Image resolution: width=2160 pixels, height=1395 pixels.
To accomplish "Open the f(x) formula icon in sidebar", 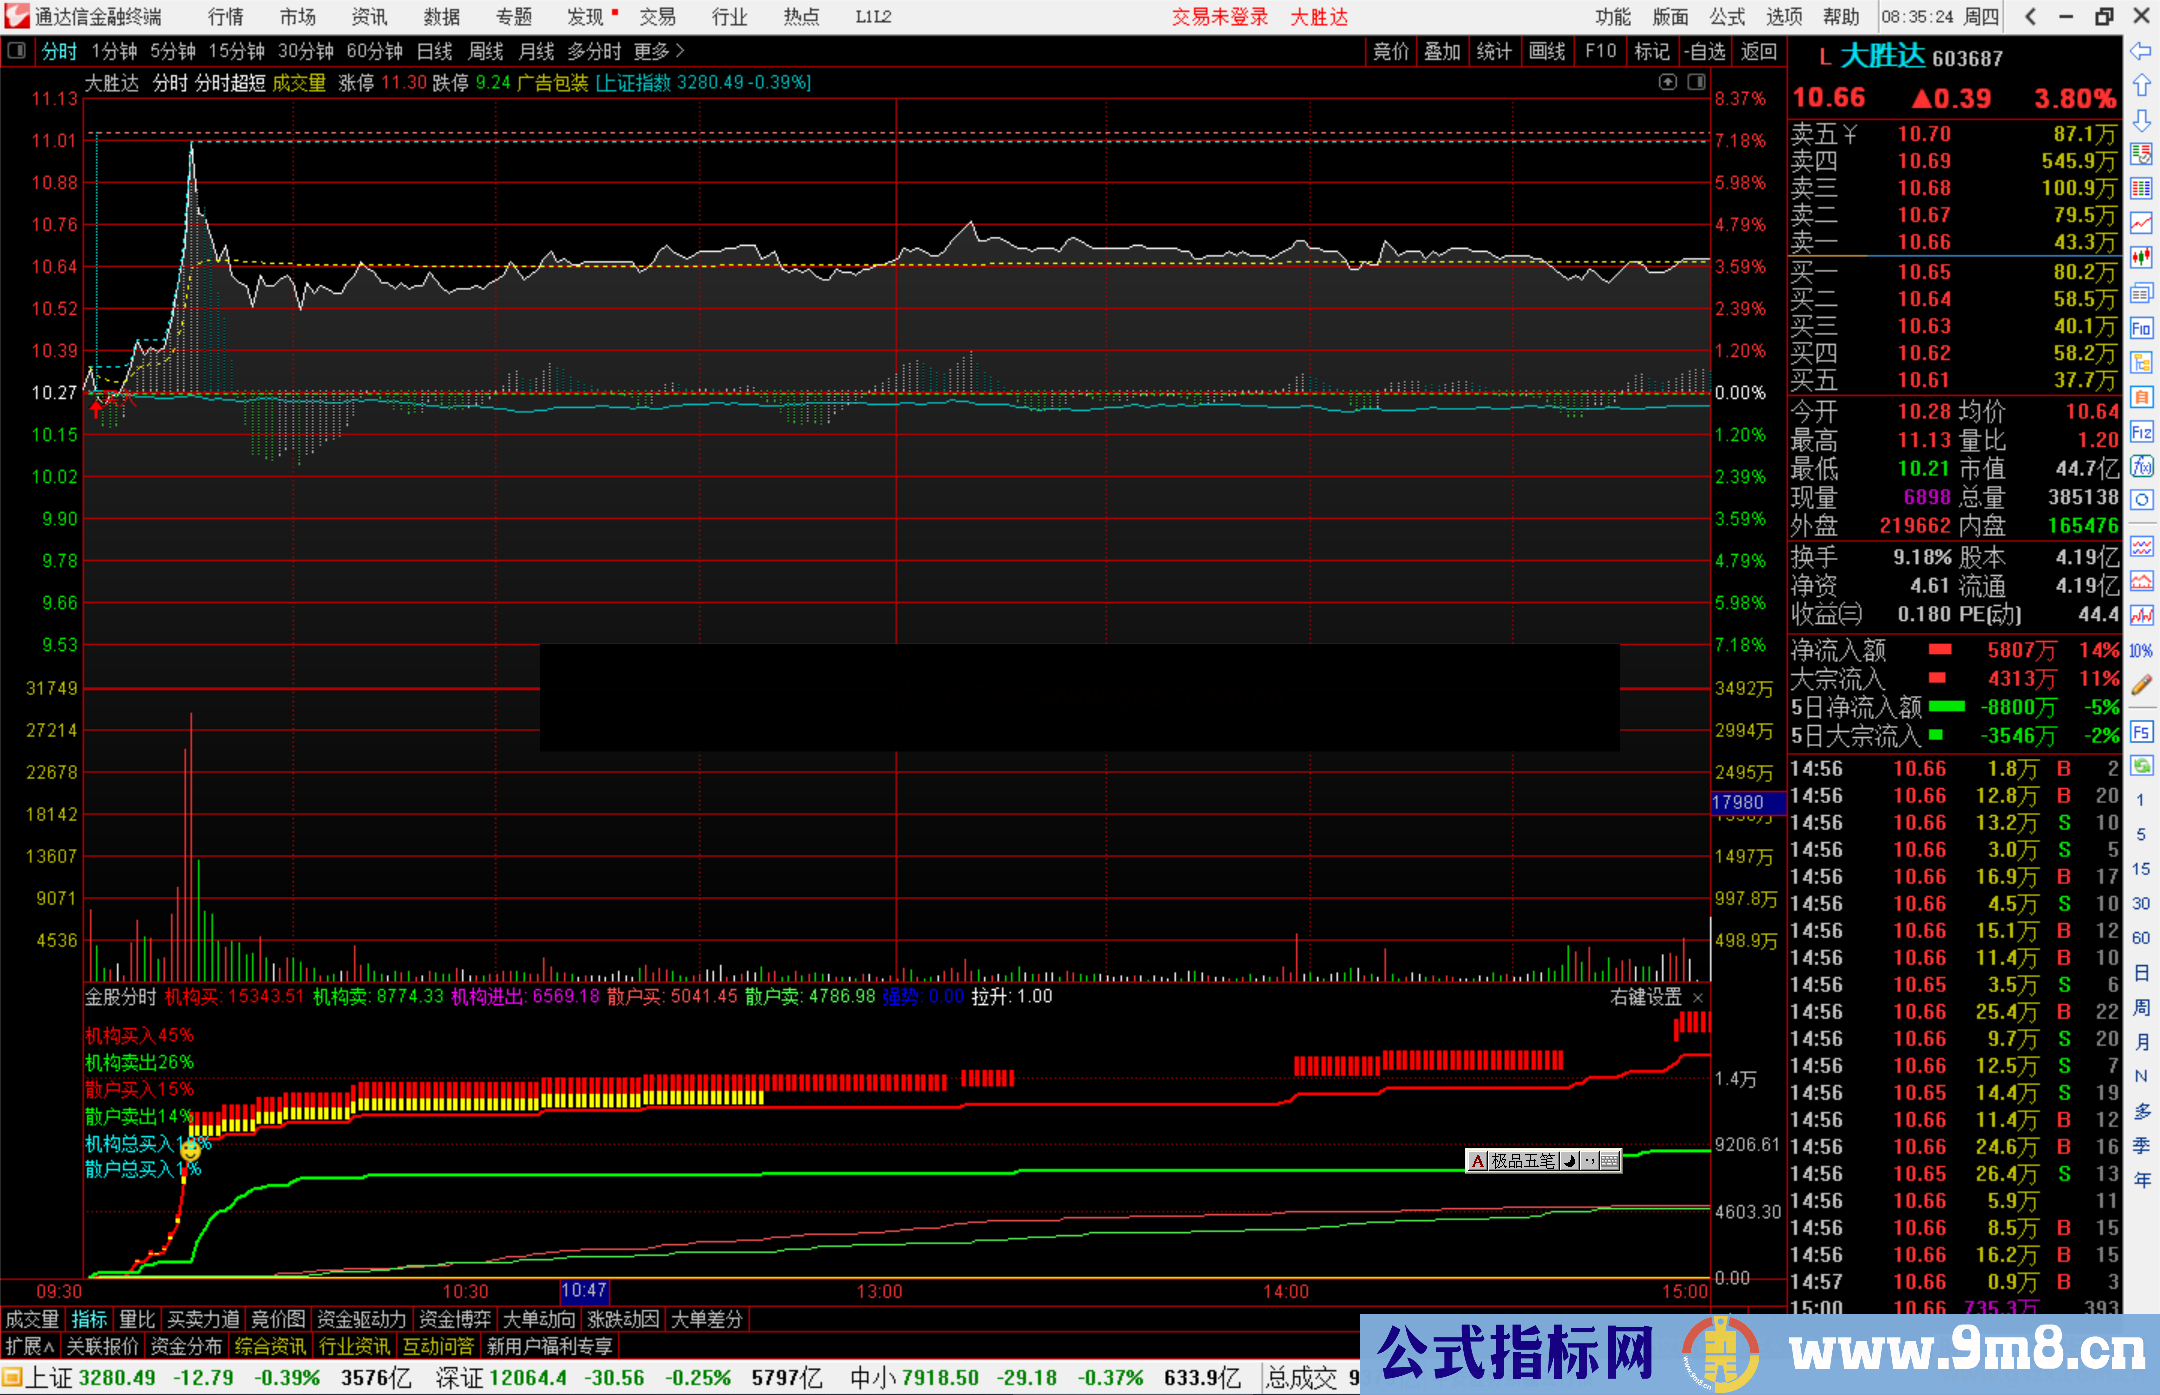I will tap(2141, 466).
